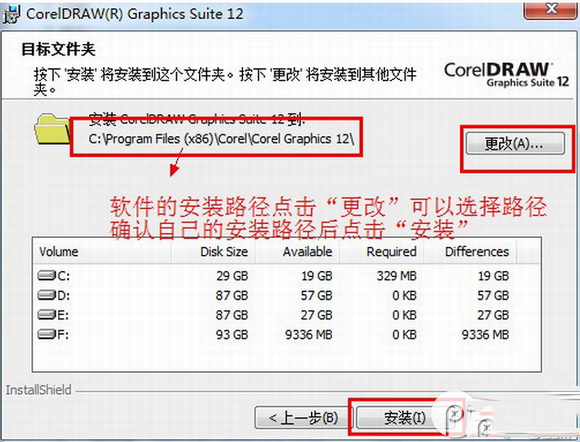Go back with the 上一步(B) button

pos(304,418)
